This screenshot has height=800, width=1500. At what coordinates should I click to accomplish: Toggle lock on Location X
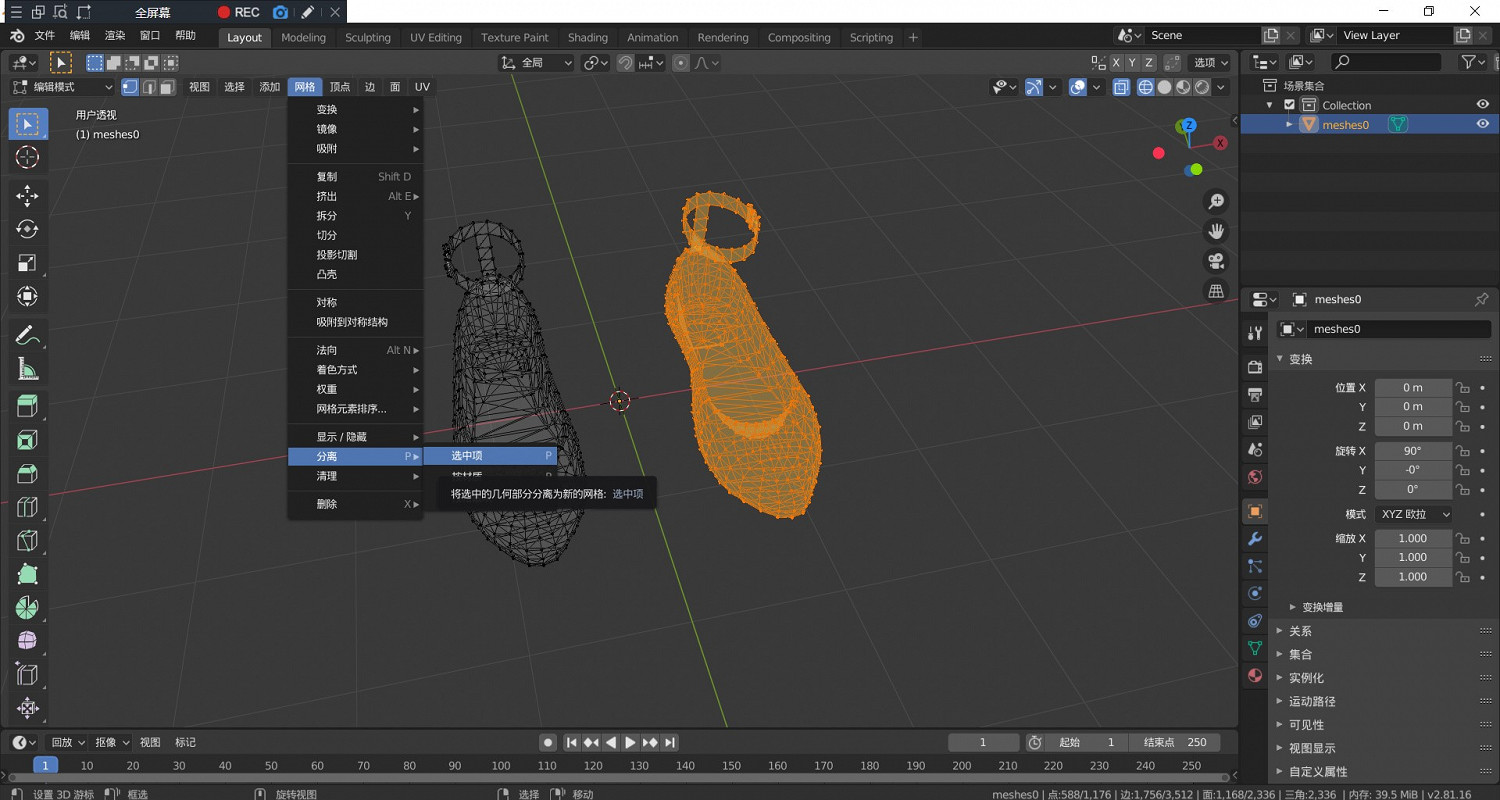click(1462, 388)
